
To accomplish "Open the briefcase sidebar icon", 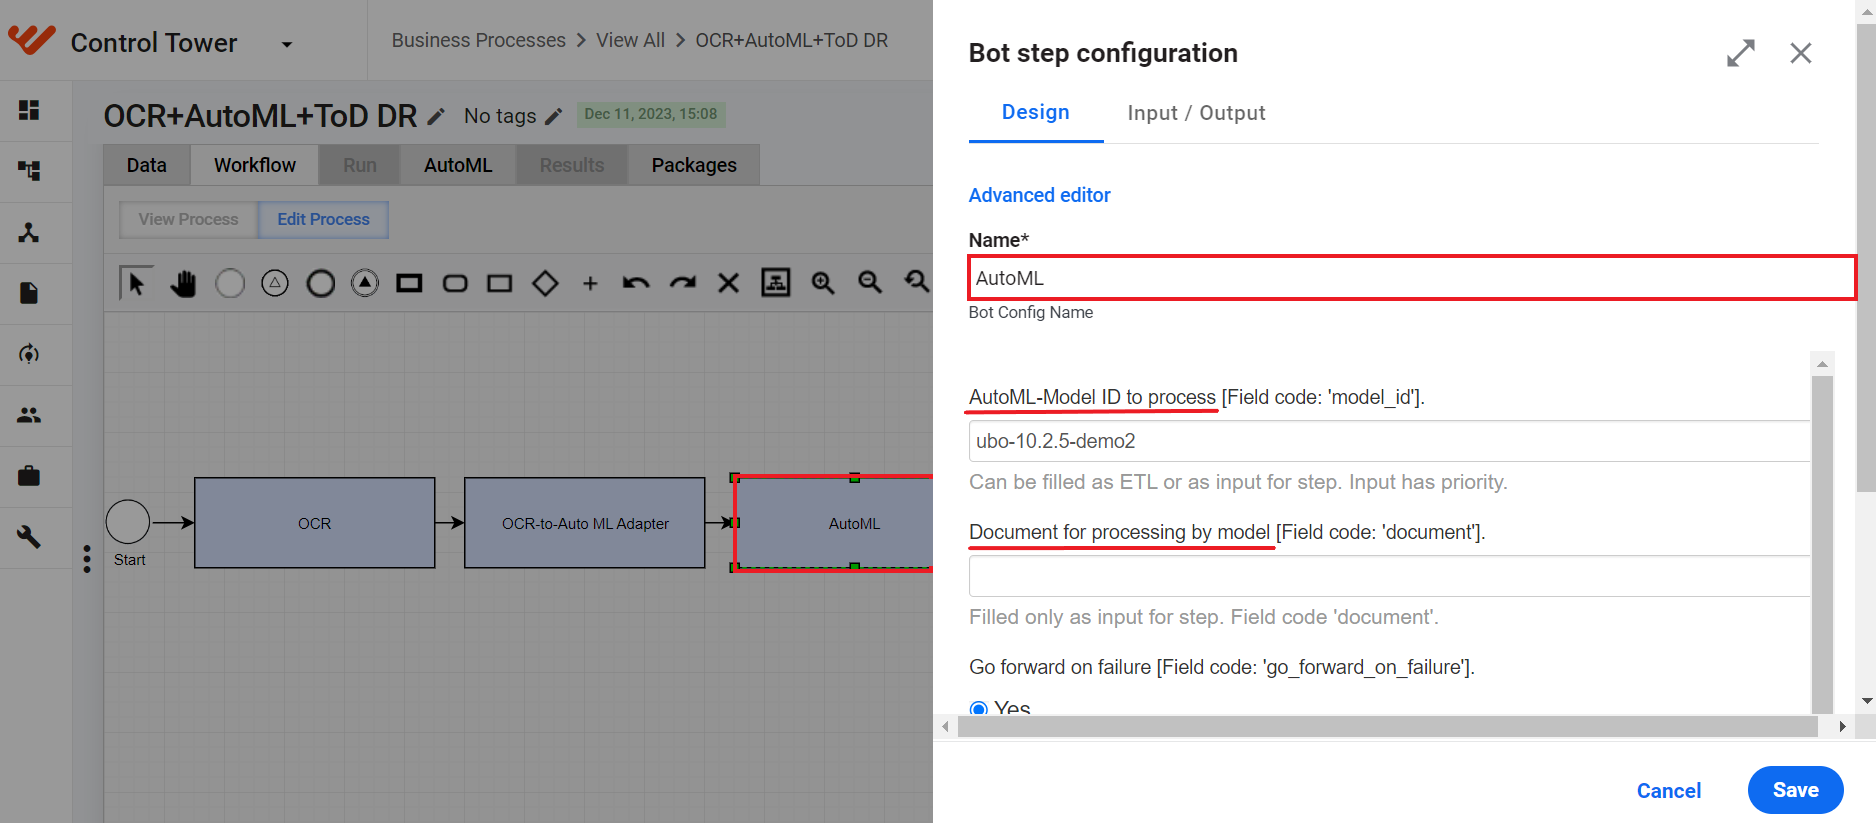I will click(x=29, y=475).
